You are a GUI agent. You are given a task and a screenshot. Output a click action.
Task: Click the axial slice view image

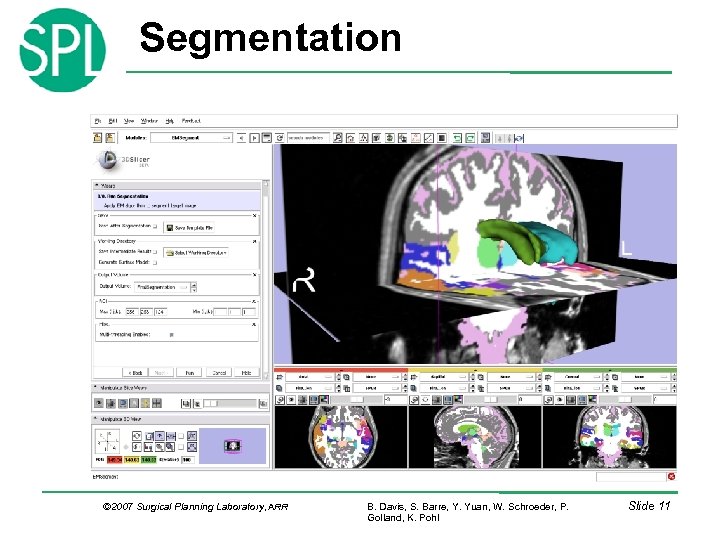[x=341, y=437]
